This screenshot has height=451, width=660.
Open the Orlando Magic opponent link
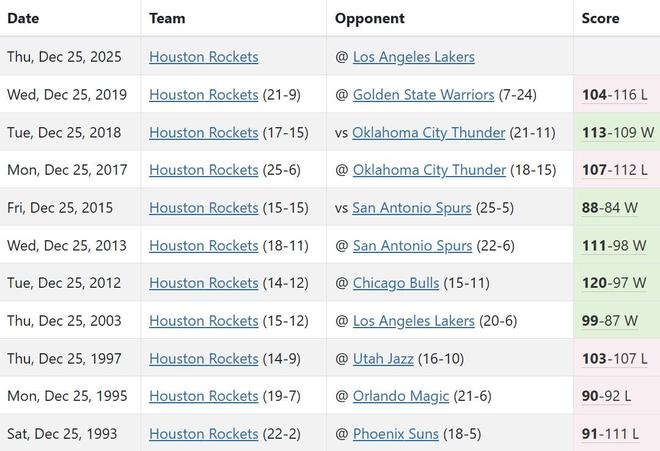(x=401, y=396)
